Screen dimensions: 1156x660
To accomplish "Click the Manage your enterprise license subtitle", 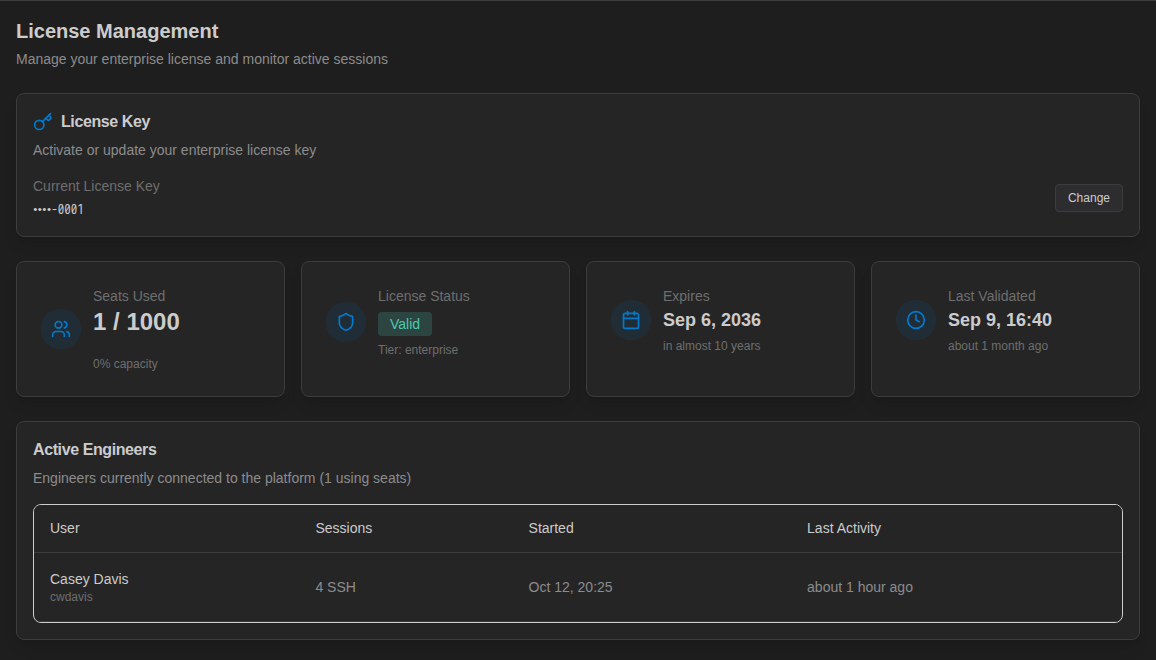I will click(202, 59).
